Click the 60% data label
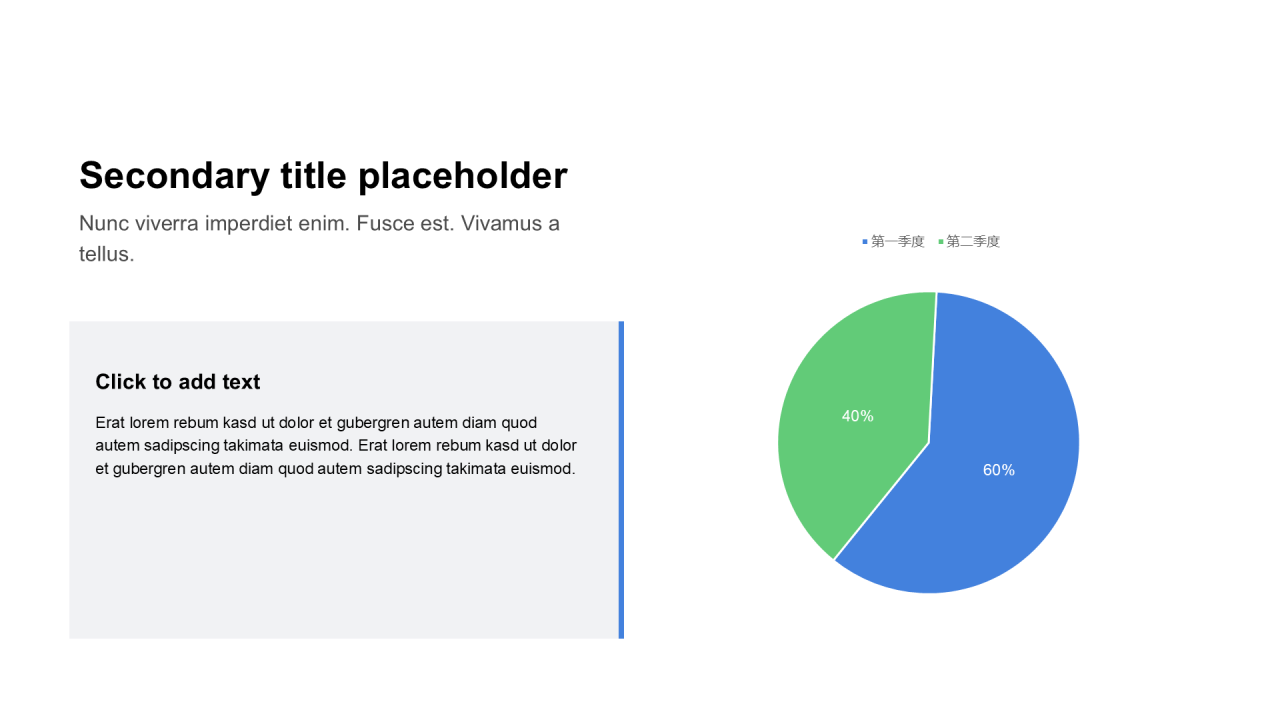The height and width of the screenshot is (720, 1280). pyautogui.click(x=998, y=470)
